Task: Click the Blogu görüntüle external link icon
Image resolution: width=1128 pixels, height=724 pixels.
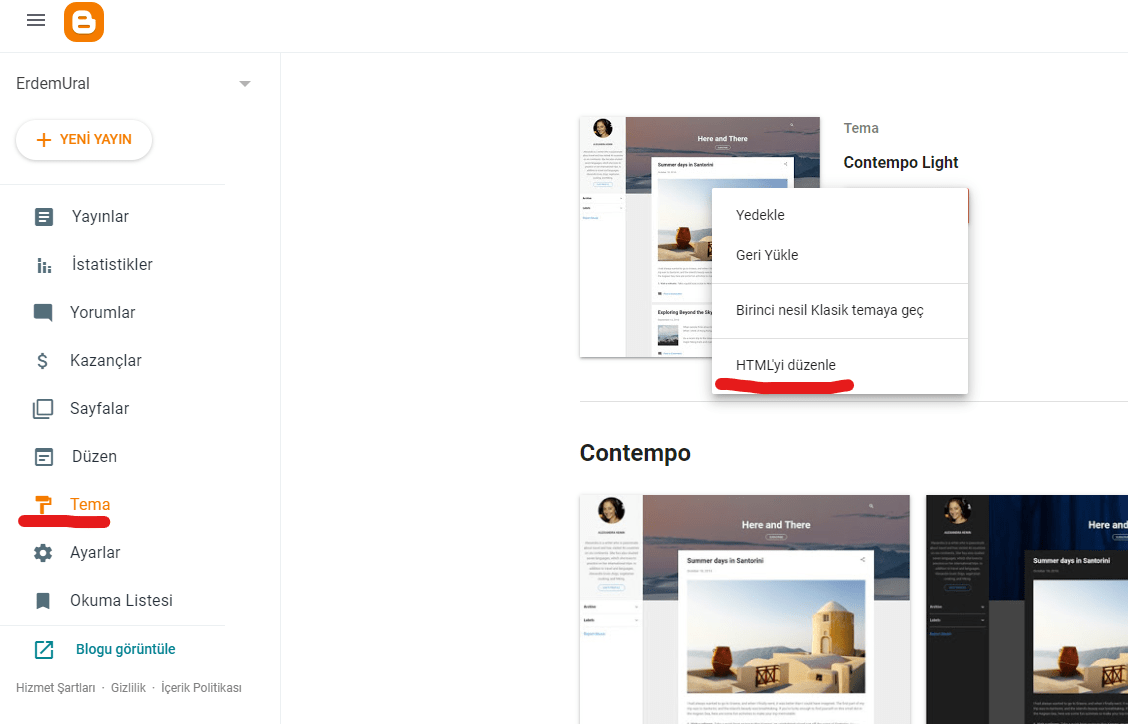Action: click(x=44, y=649)
